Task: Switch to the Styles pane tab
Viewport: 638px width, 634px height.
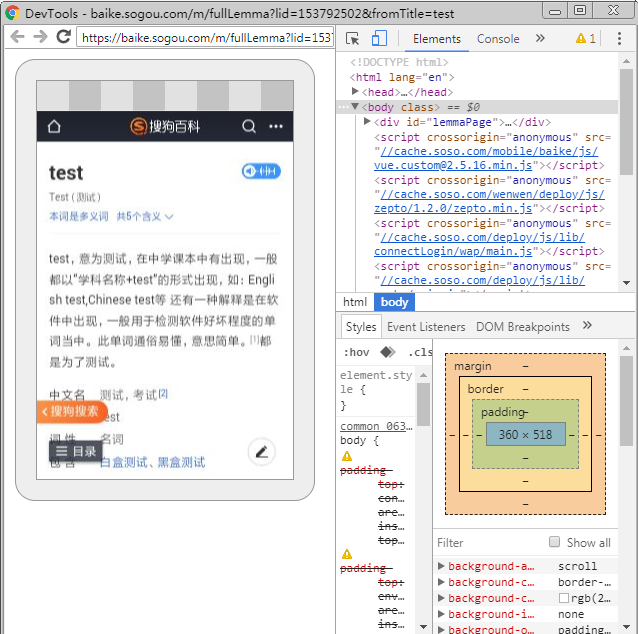Action: (x=361, y=327)
